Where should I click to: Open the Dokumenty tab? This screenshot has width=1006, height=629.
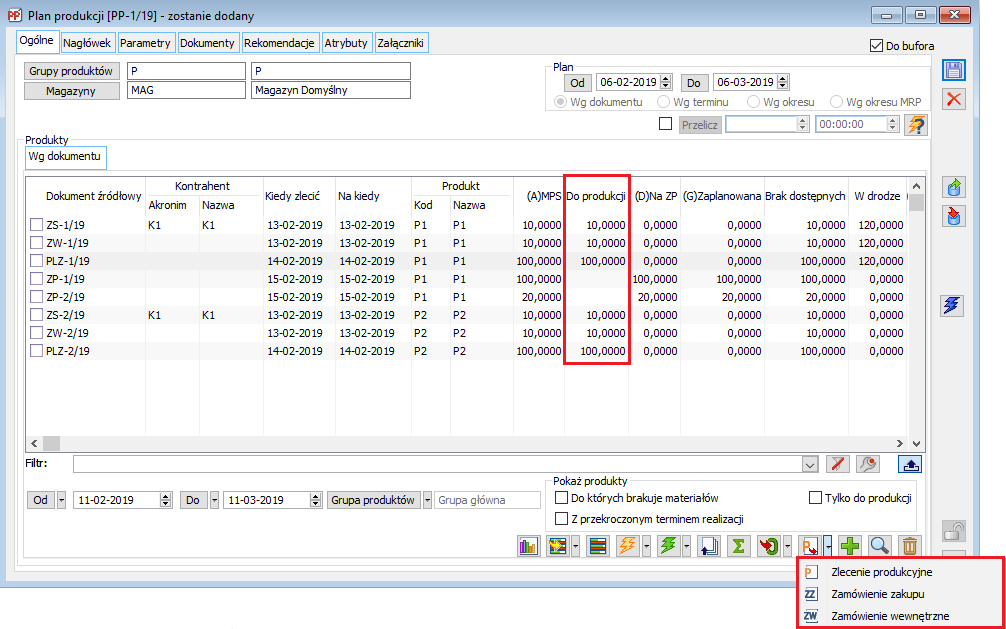[207, 43]
